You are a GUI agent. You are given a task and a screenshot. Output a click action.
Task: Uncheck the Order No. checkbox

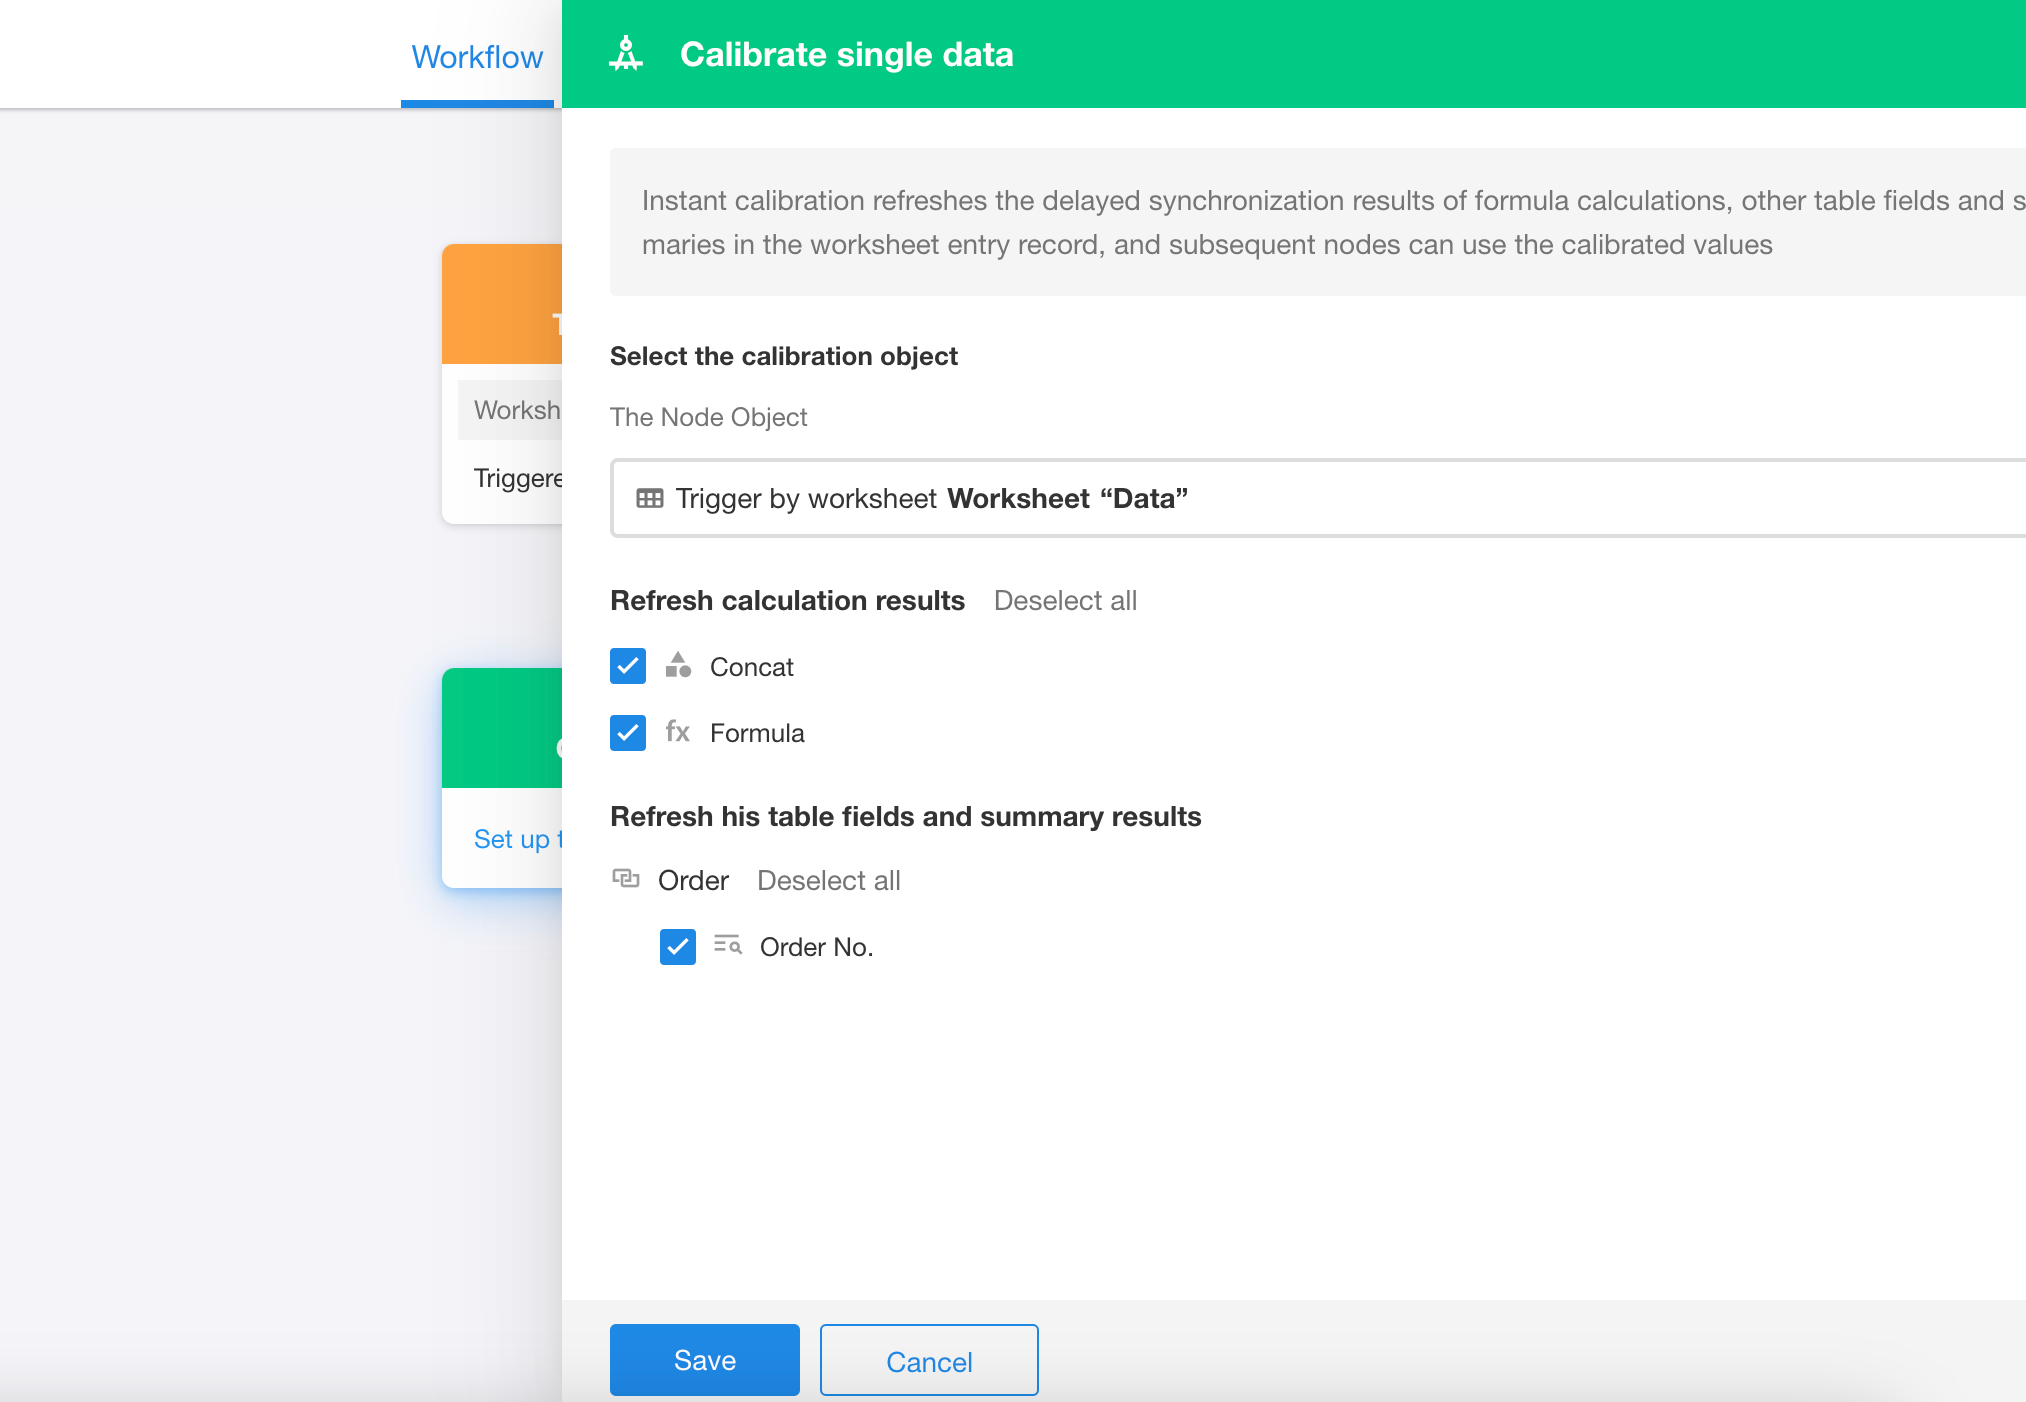click(x=678, y=946)
